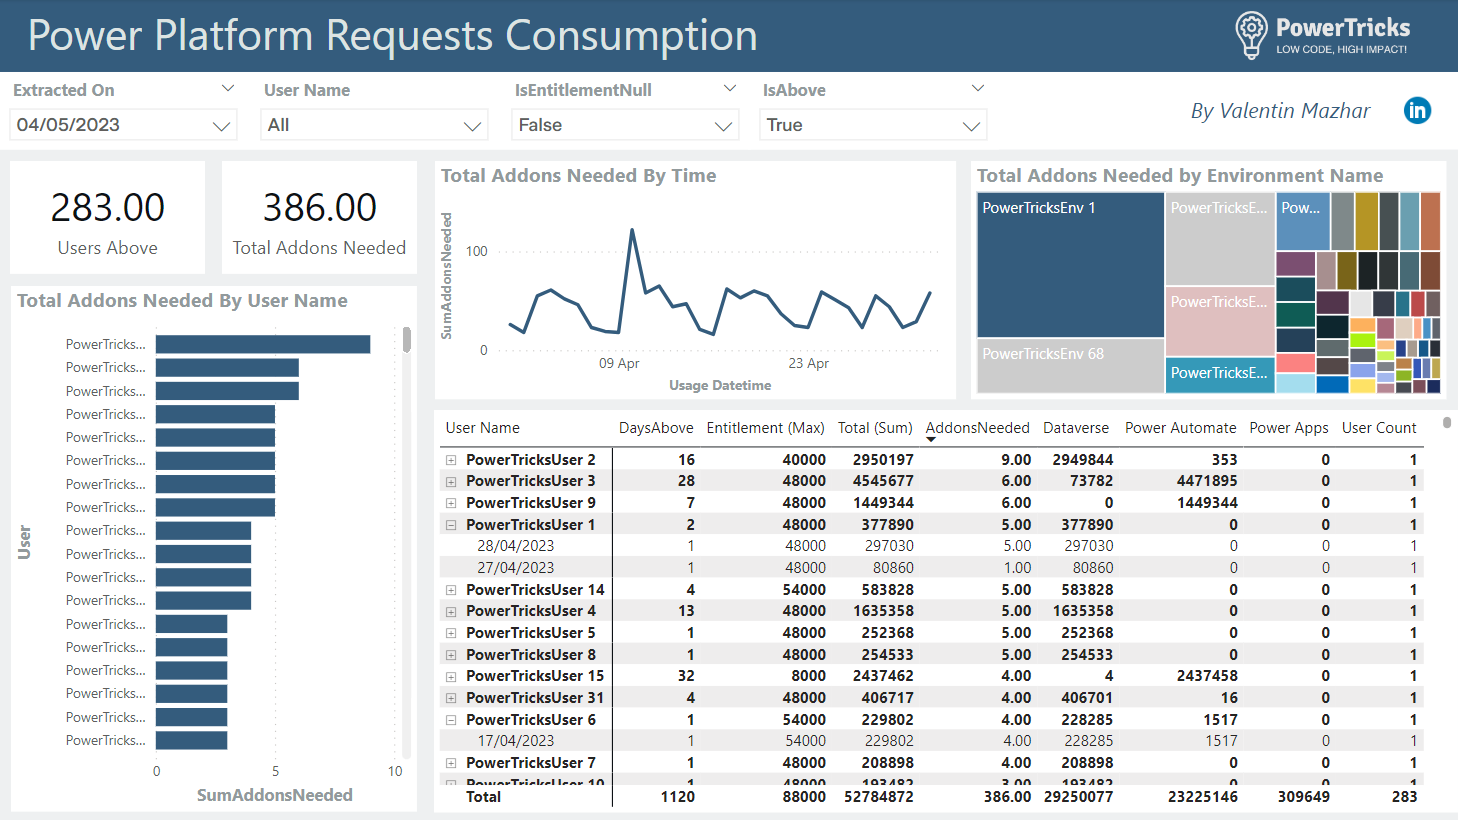Screen dimensions: 1458x820
Task: Expand the PowerTricksUser 9 row
Action: coord(451,503)
